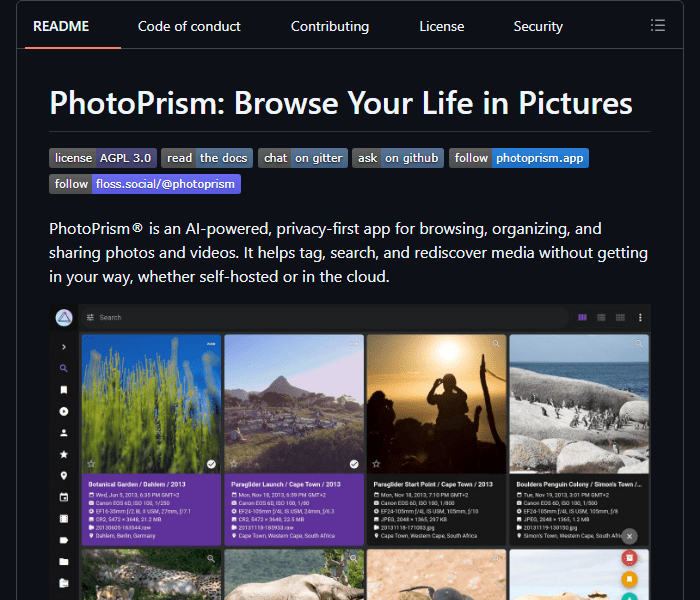Open the README outline list icon
Screen dimensions: 700x600
pos(658,25)
